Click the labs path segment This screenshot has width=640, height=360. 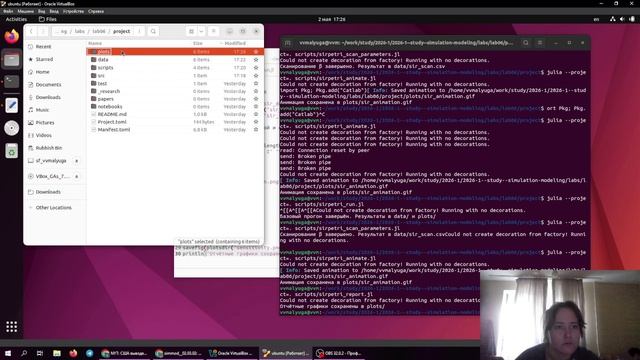click(80, 31)
